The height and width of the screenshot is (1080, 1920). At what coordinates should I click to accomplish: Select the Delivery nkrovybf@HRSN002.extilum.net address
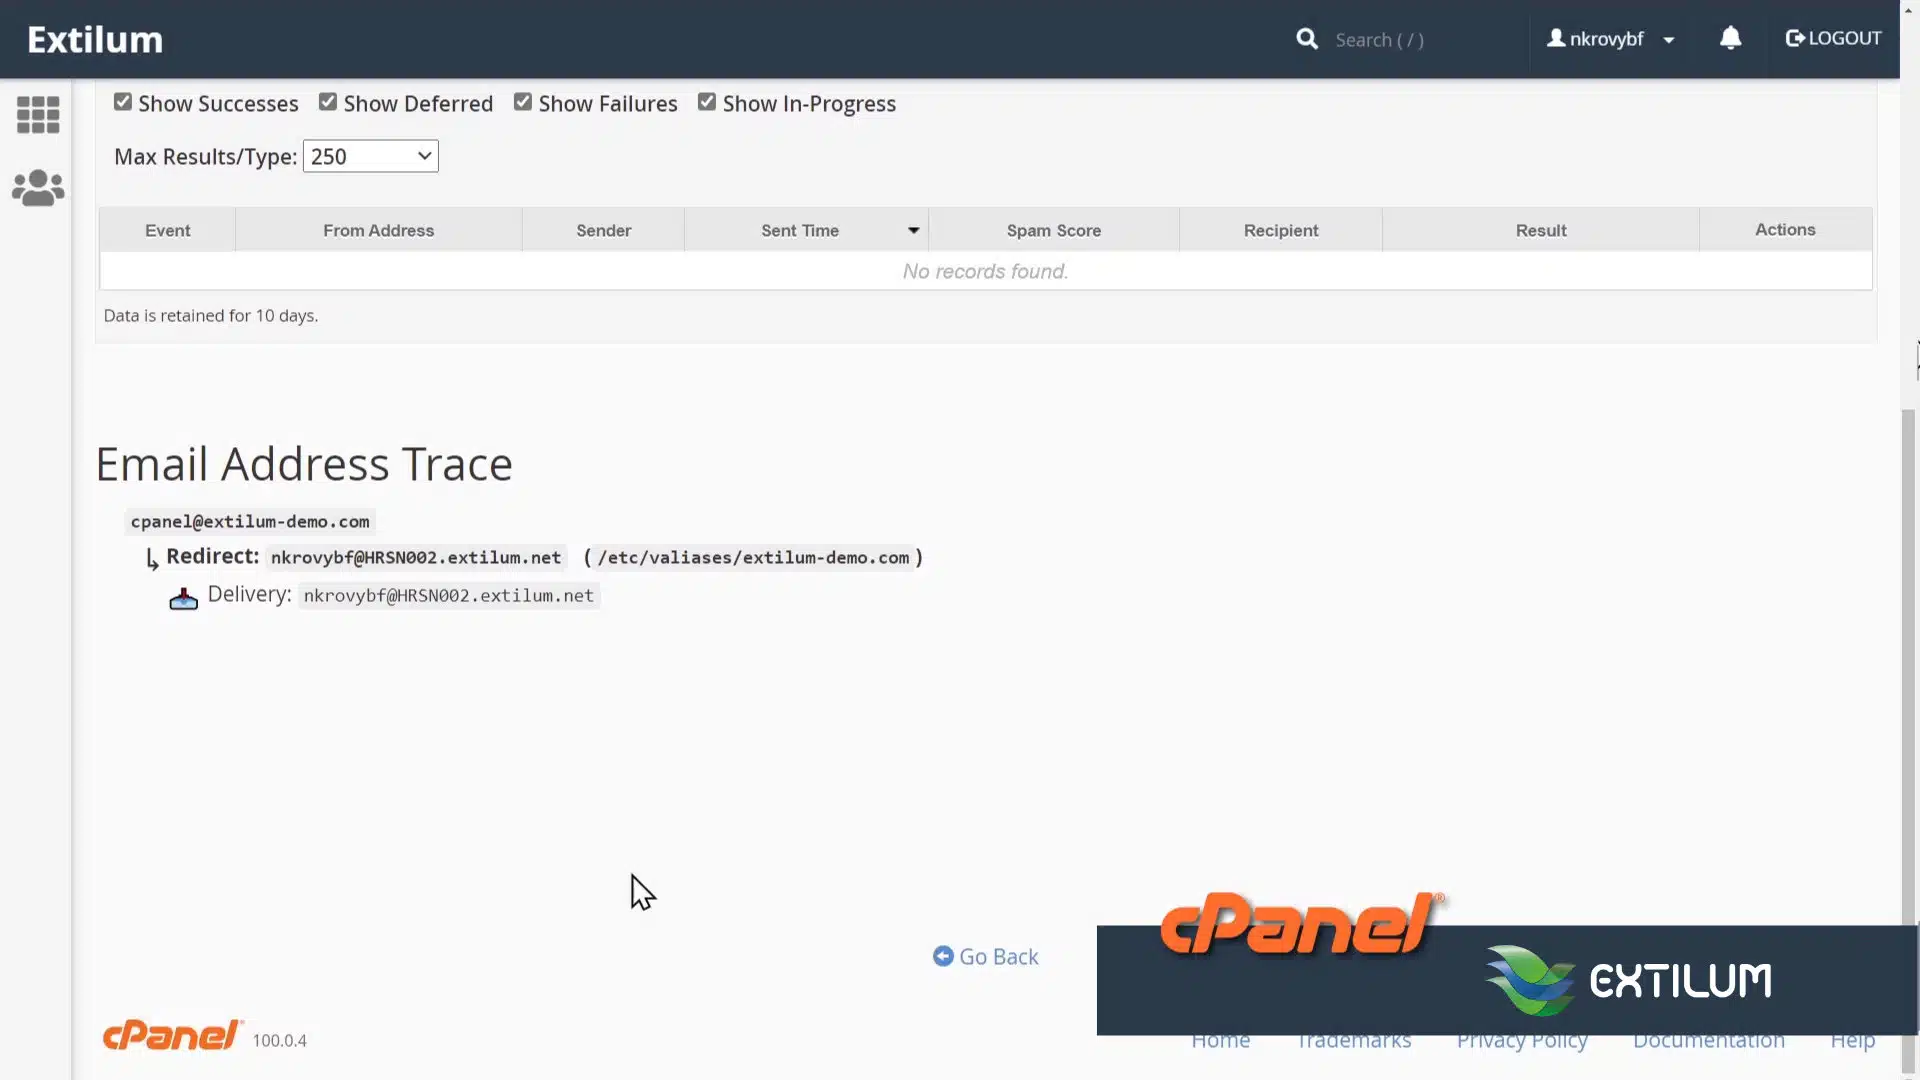pyautogui.click(x=449, y=596)
